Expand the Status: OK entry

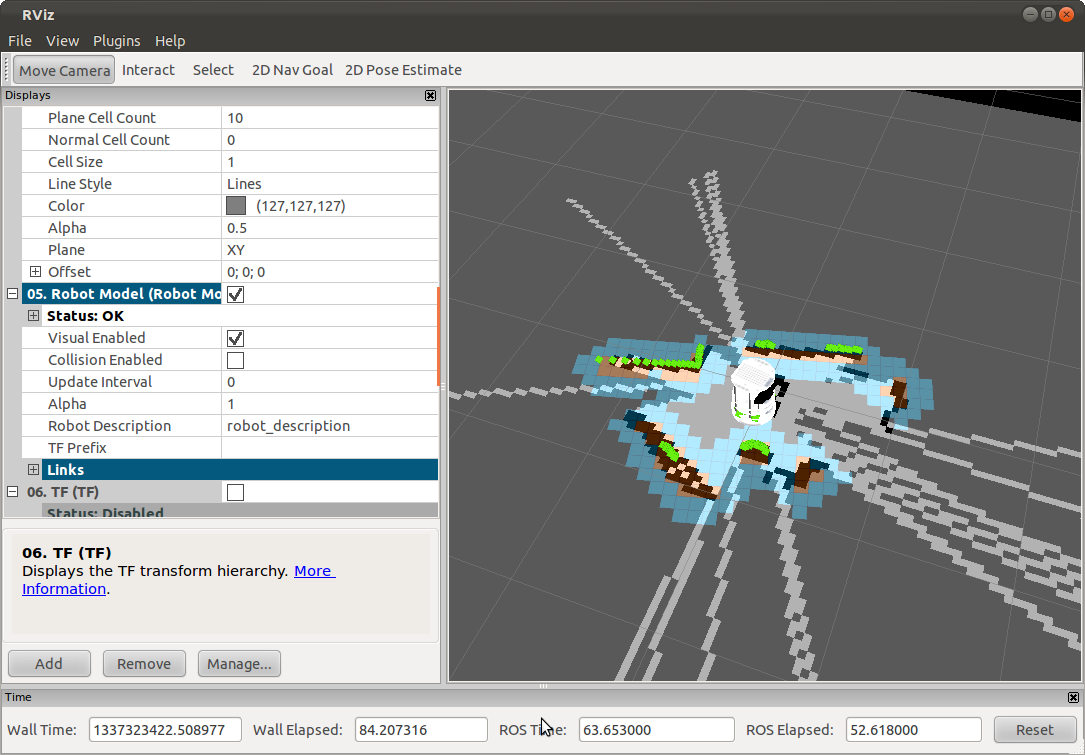click(x=33, y=316)
